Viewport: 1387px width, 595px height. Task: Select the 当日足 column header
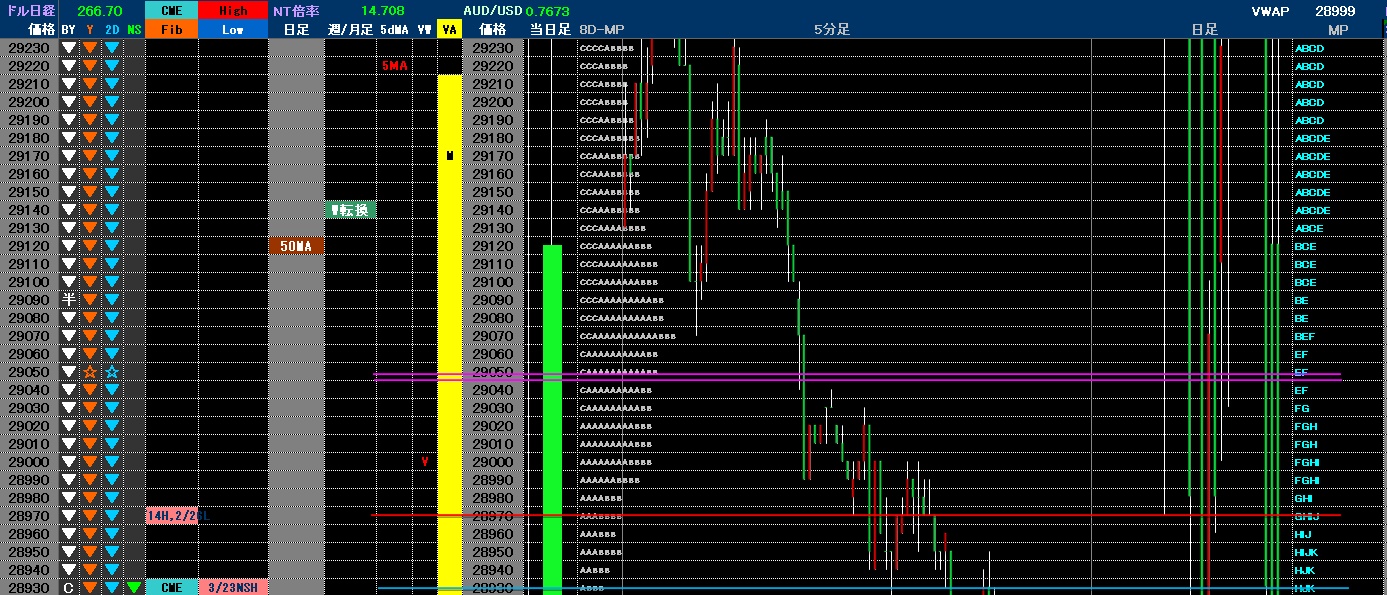[x=550, y=29]
